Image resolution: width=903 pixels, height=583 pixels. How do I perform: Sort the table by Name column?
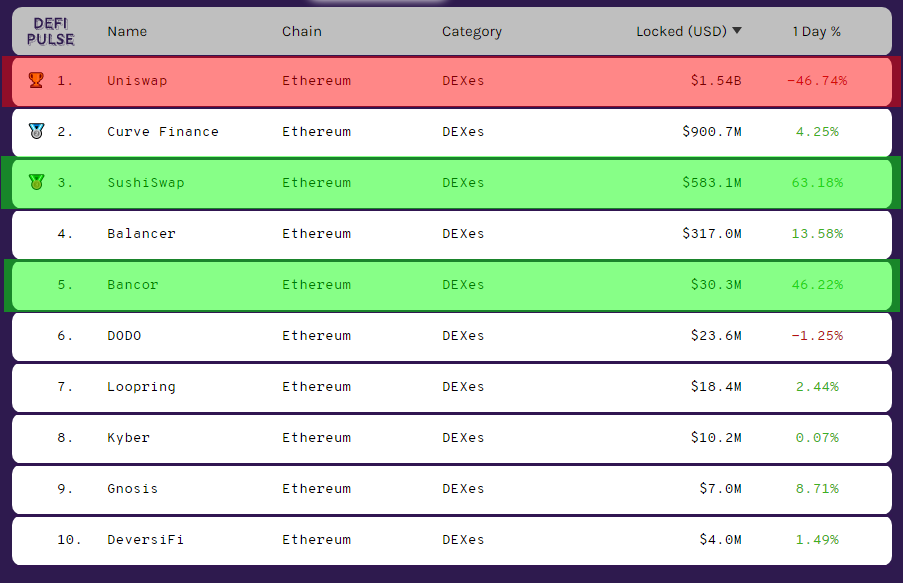127,31
